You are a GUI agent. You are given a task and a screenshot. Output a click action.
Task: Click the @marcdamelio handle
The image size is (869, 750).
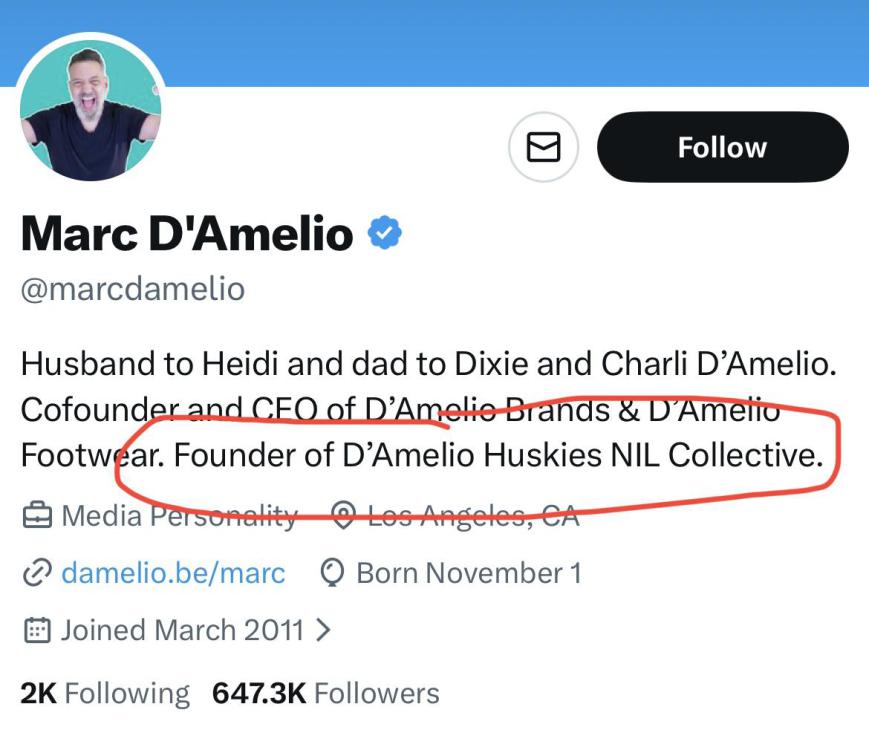pos(133,289)
